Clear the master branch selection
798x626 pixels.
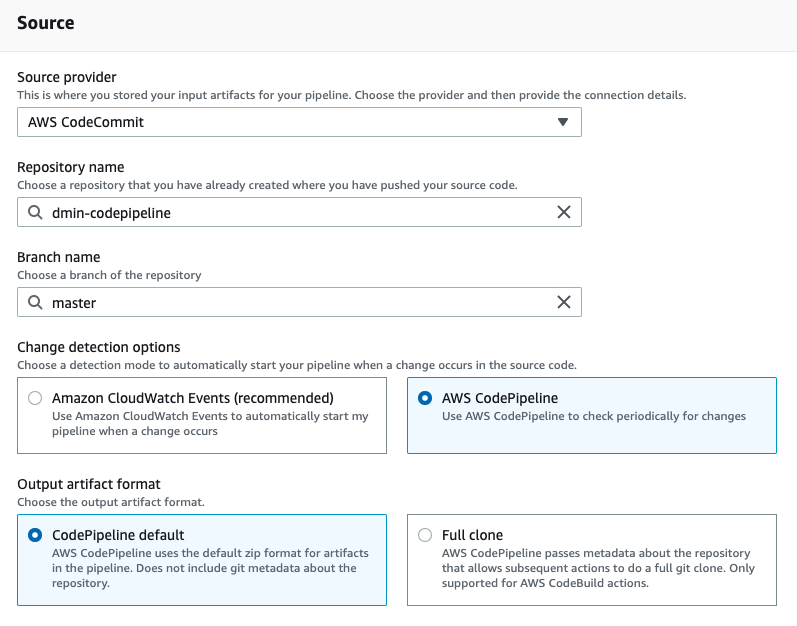[563, 302]
